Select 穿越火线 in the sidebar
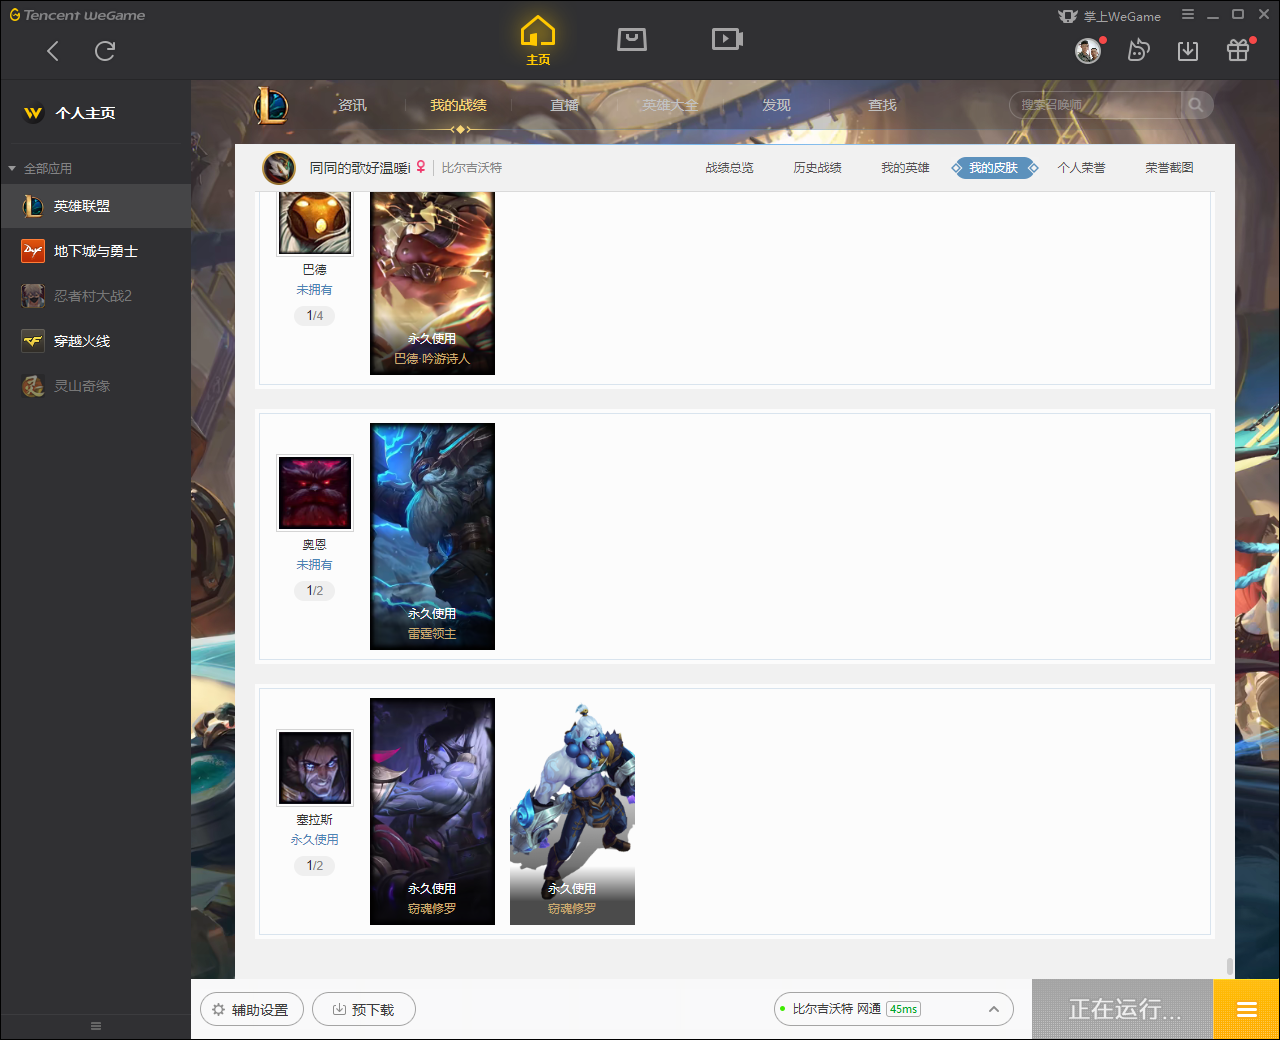 (x=95, y=341)
